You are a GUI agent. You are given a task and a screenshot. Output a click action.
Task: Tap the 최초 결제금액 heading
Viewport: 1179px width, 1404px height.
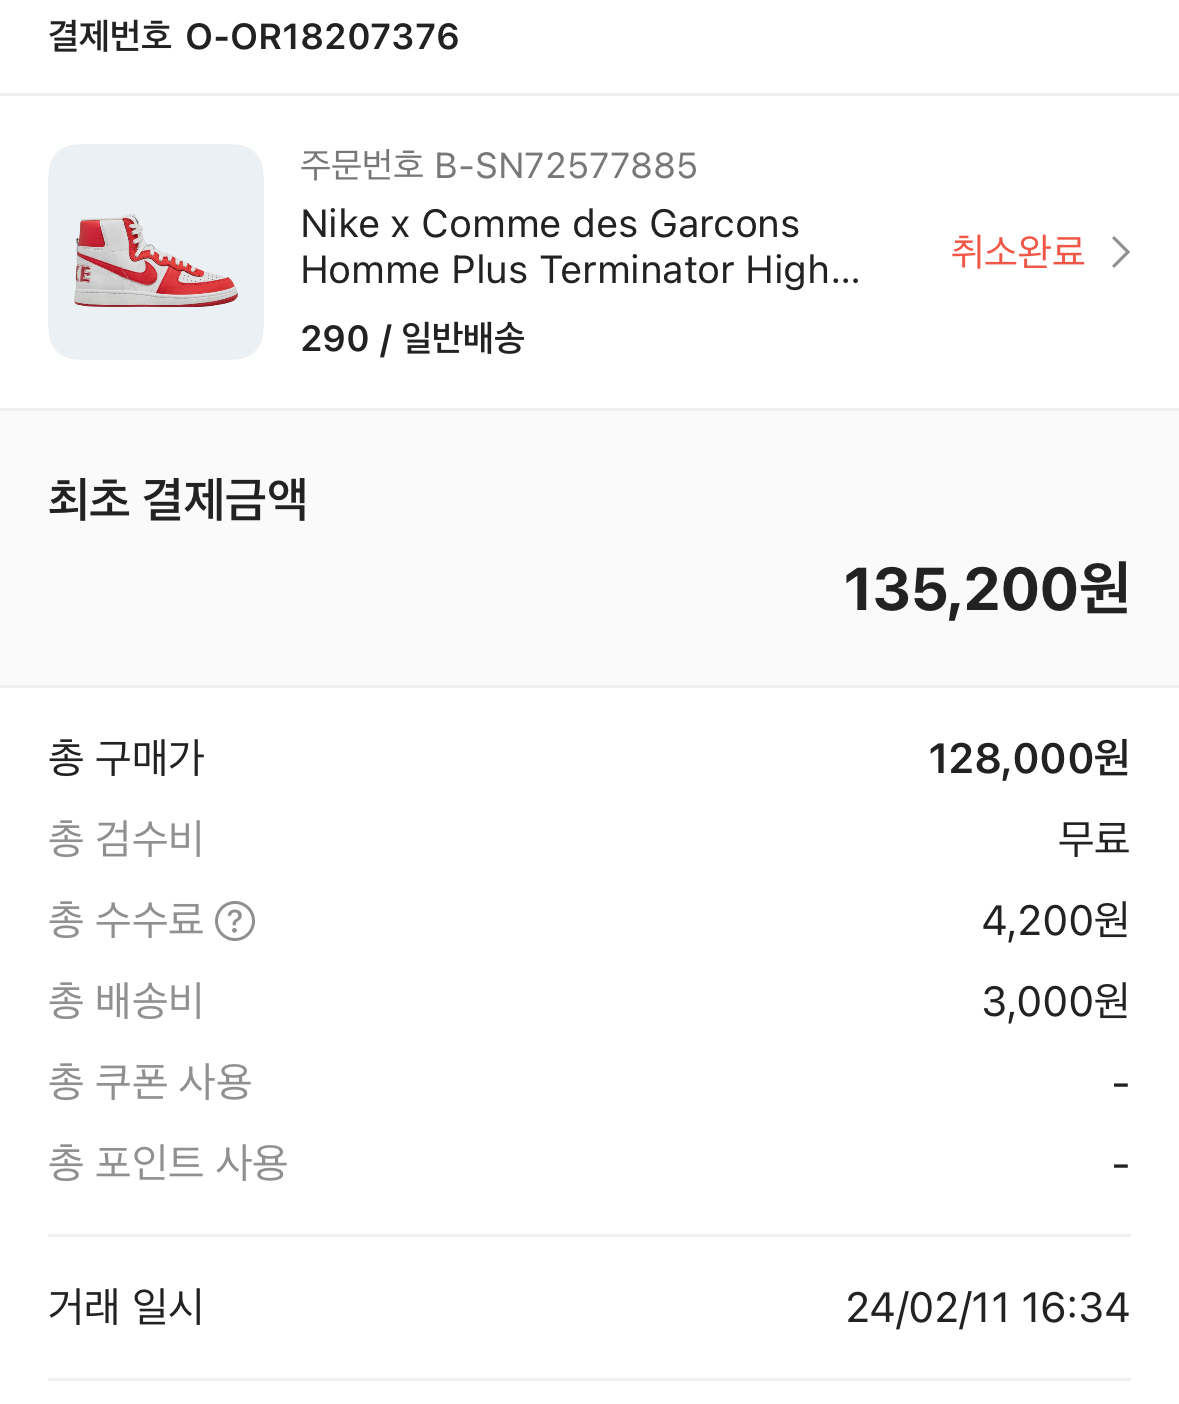(x=178, y=499)
